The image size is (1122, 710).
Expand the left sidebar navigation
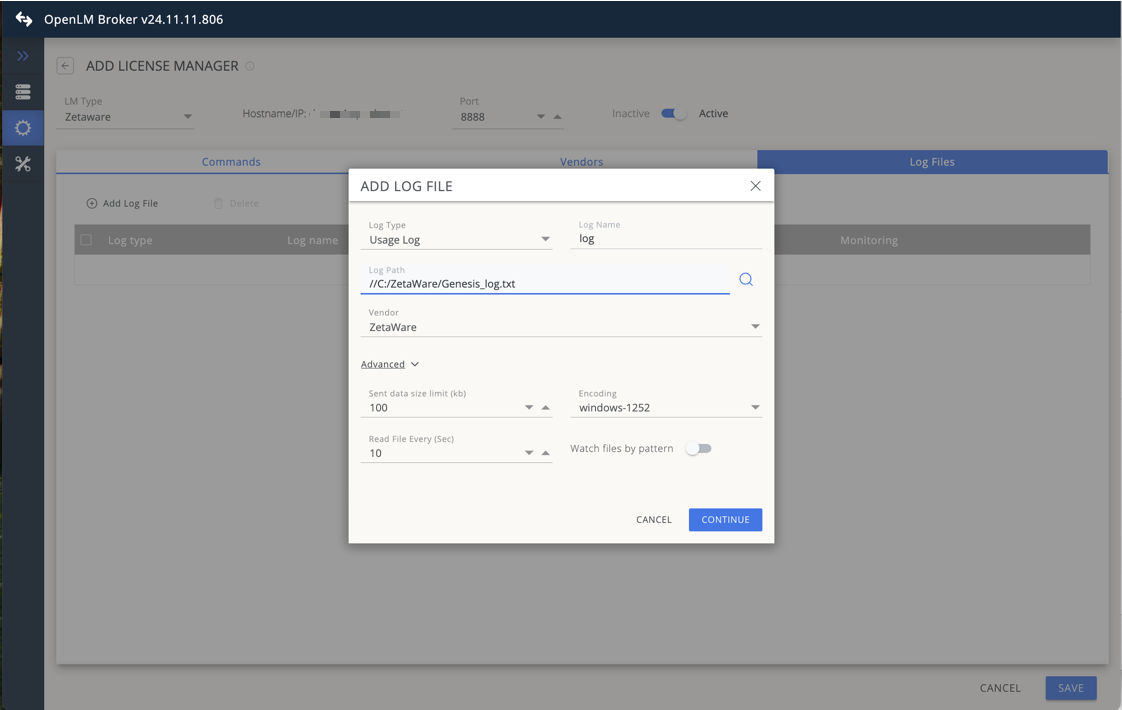22,55
